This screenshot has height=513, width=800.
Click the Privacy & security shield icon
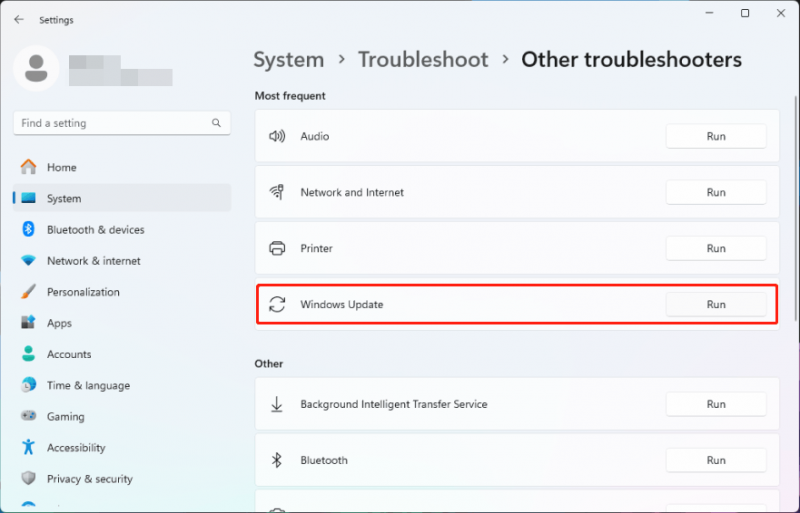(29, 478)
